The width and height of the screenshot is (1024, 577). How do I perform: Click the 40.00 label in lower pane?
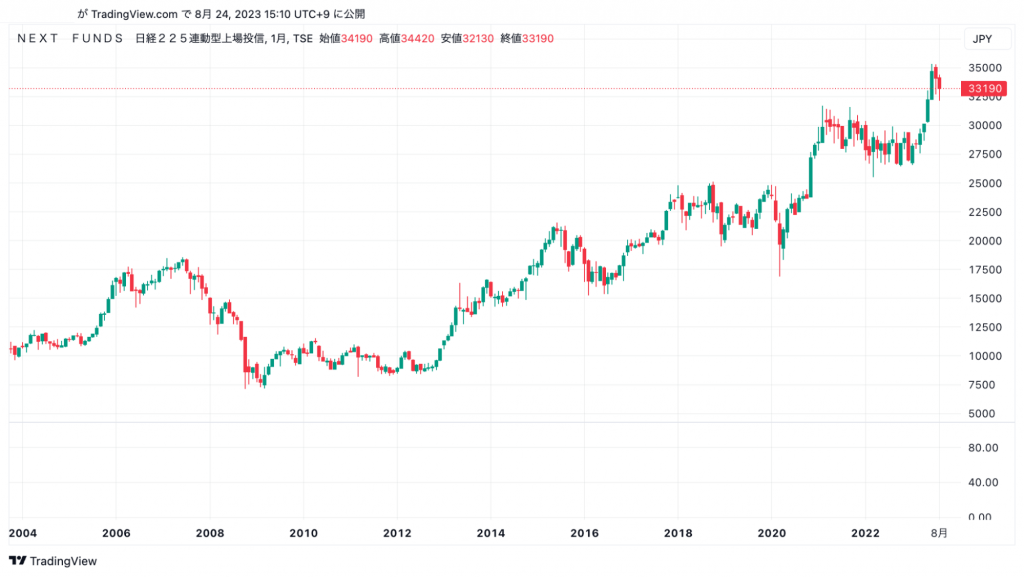(x=983, y=482)
